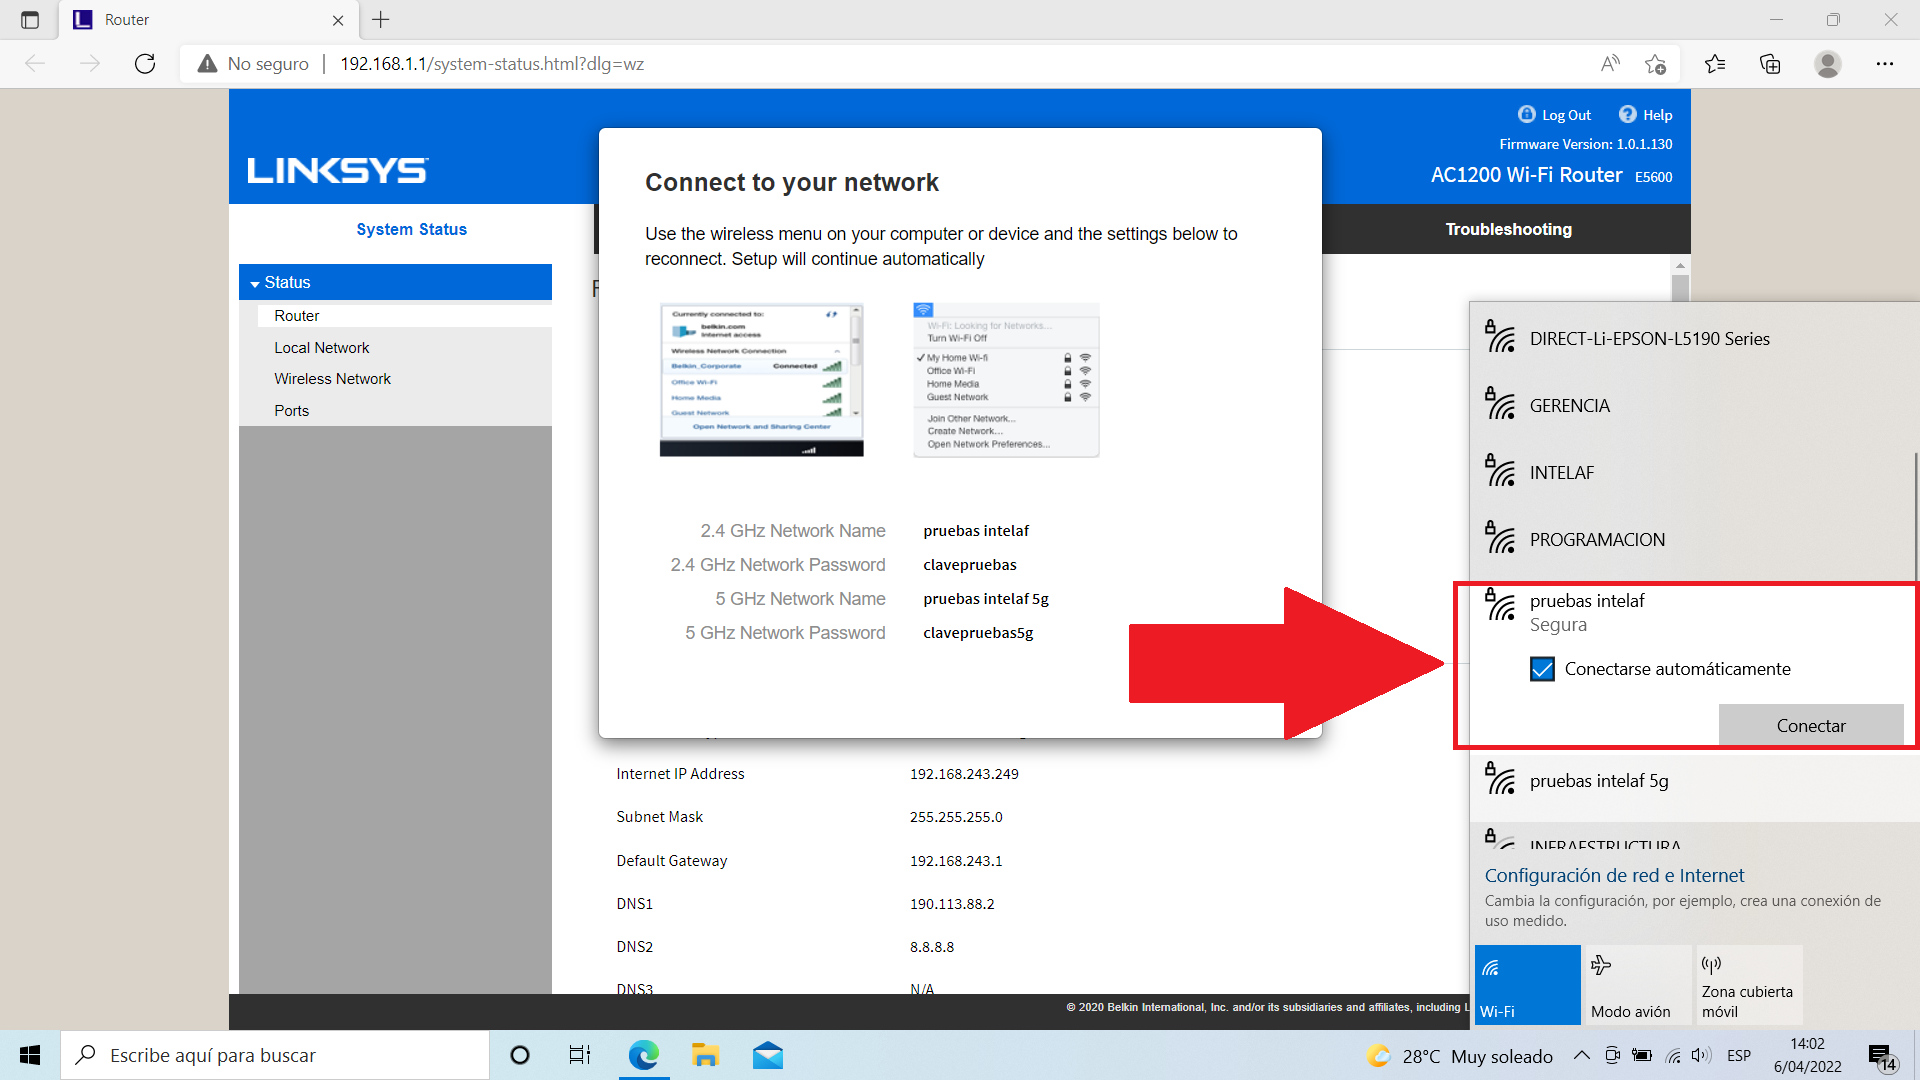Click the Log Out icon
The width and height of the screenshot is (1920, 1080).
[1526, 114]
